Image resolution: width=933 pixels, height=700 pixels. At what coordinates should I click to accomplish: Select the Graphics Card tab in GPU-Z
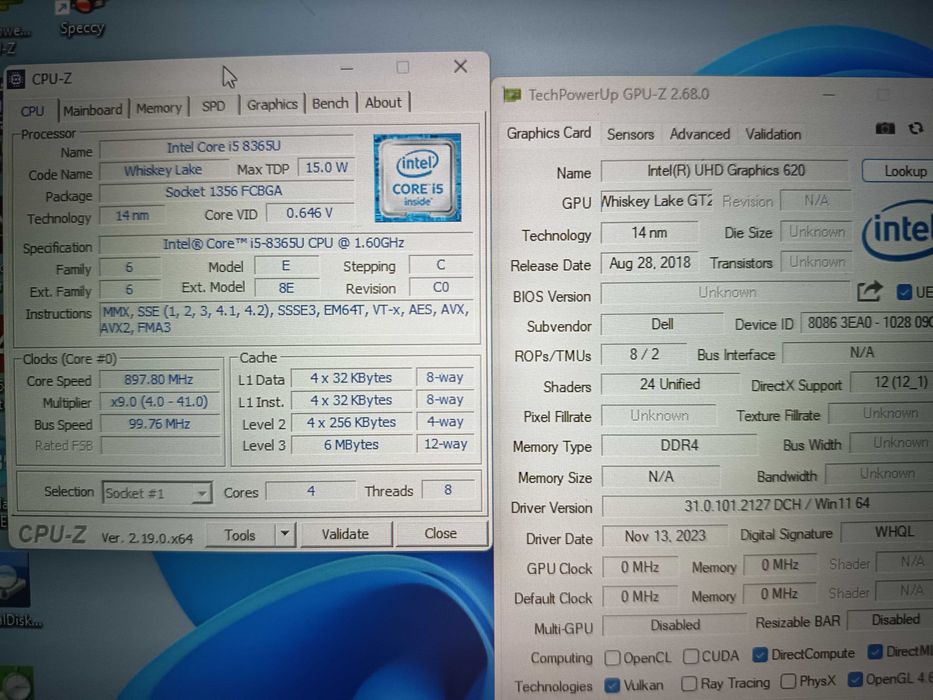[x=549, y=133]
